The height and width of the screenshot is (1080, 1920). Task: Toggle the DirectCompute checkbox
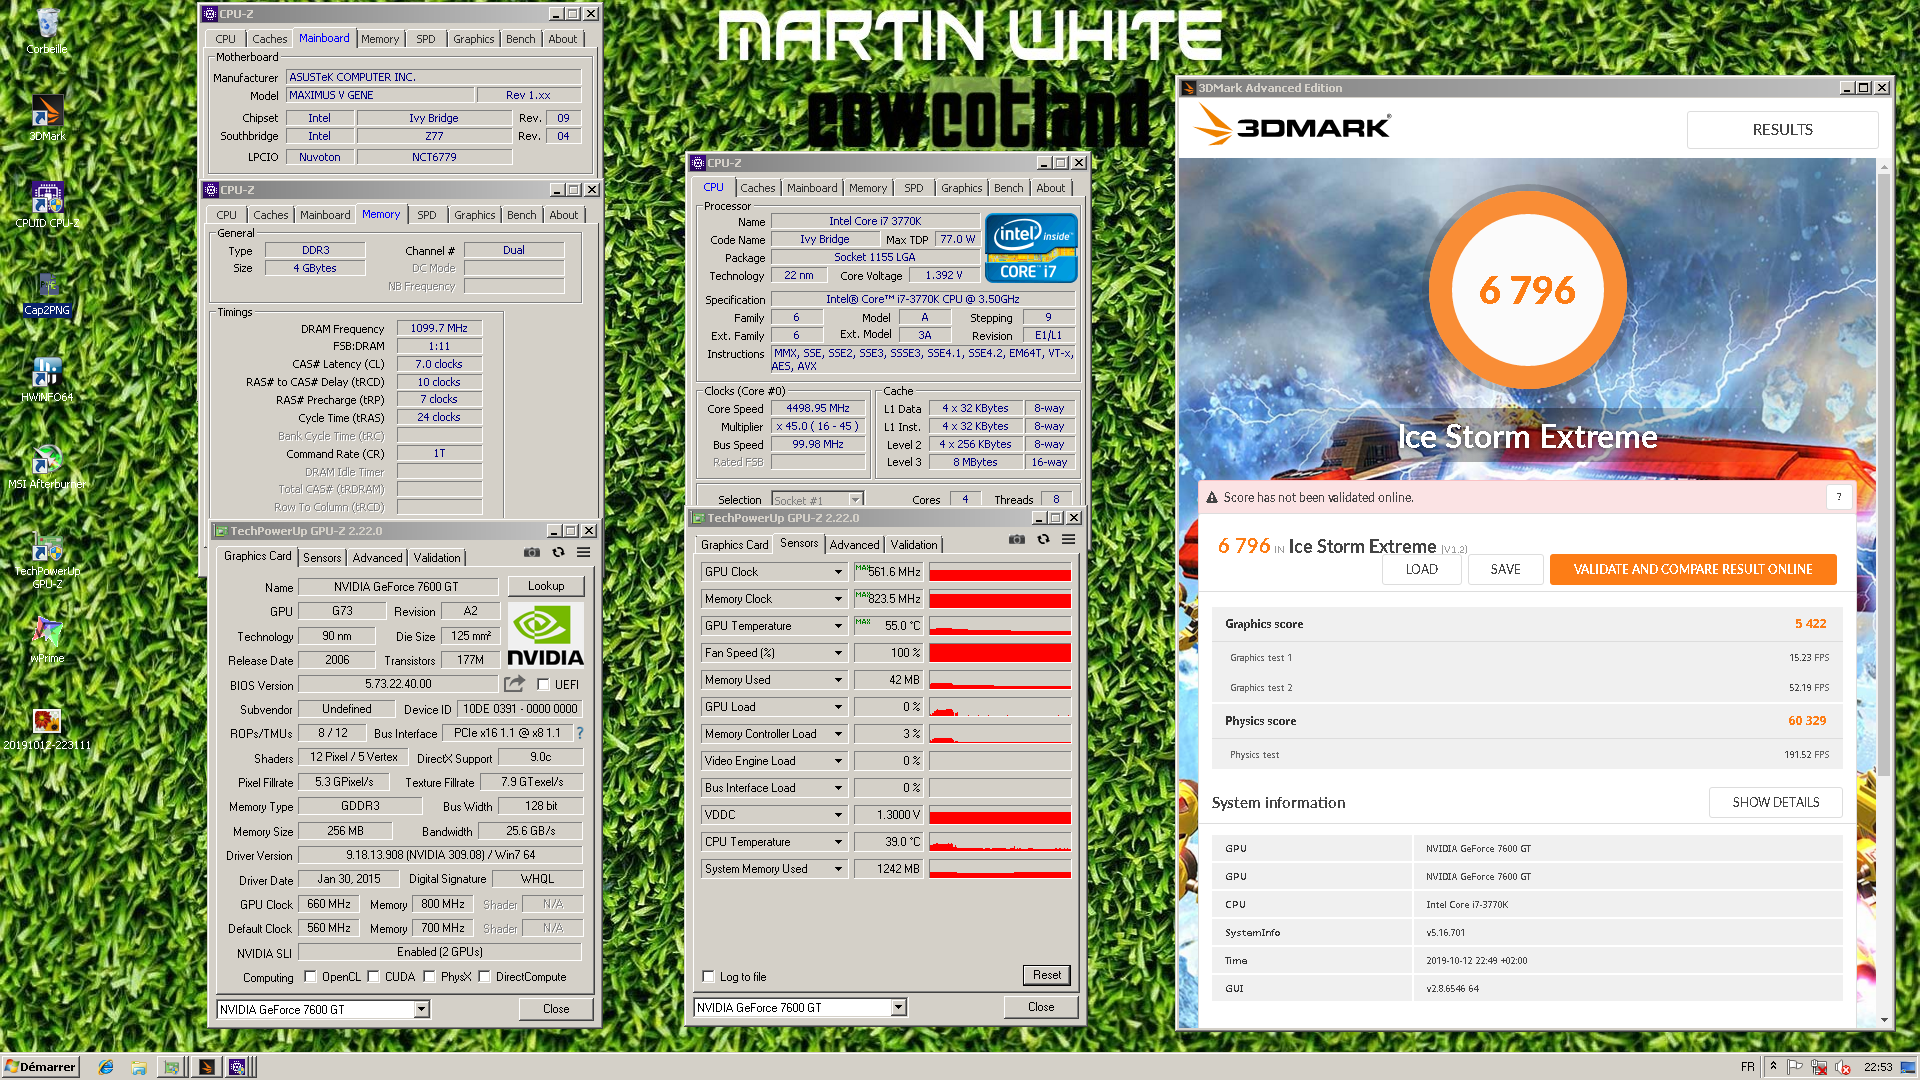(484, 977)
